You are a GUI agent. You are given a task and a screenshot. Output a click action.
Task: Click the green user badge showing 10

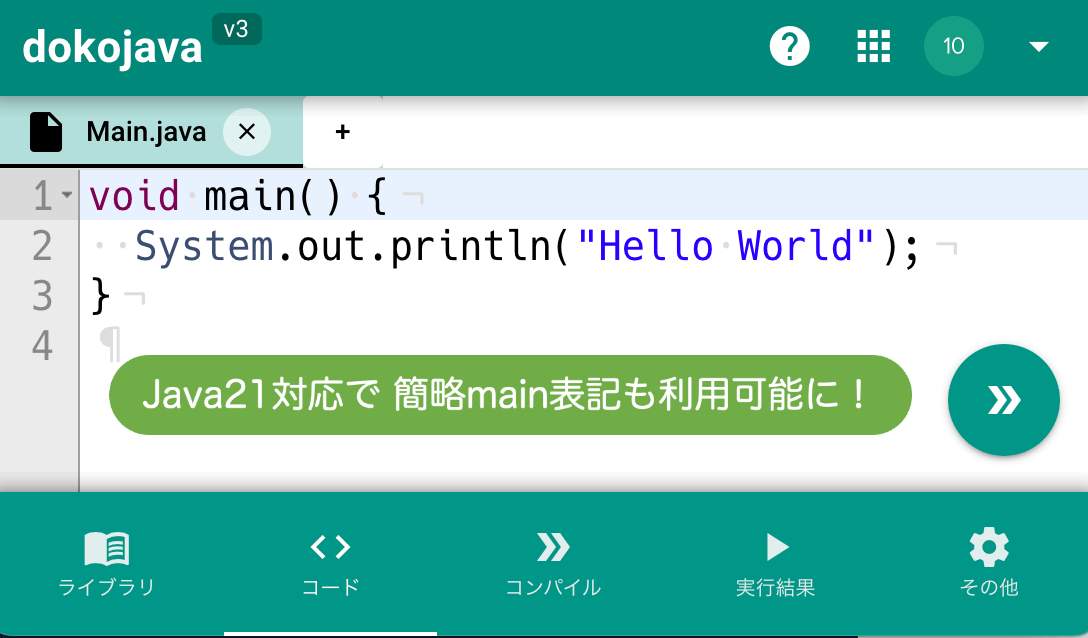coord(953,46)
